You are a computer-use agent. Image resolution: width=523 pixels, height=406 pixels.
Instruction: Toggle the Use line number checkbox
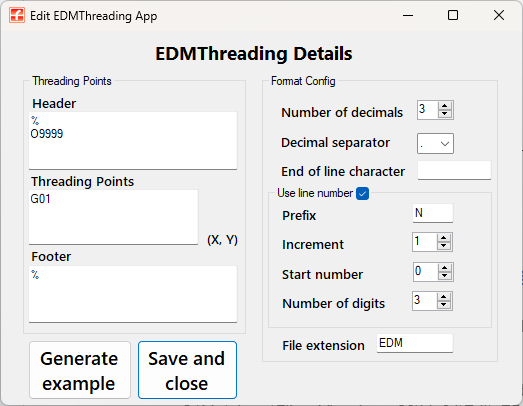coord(362,193)
